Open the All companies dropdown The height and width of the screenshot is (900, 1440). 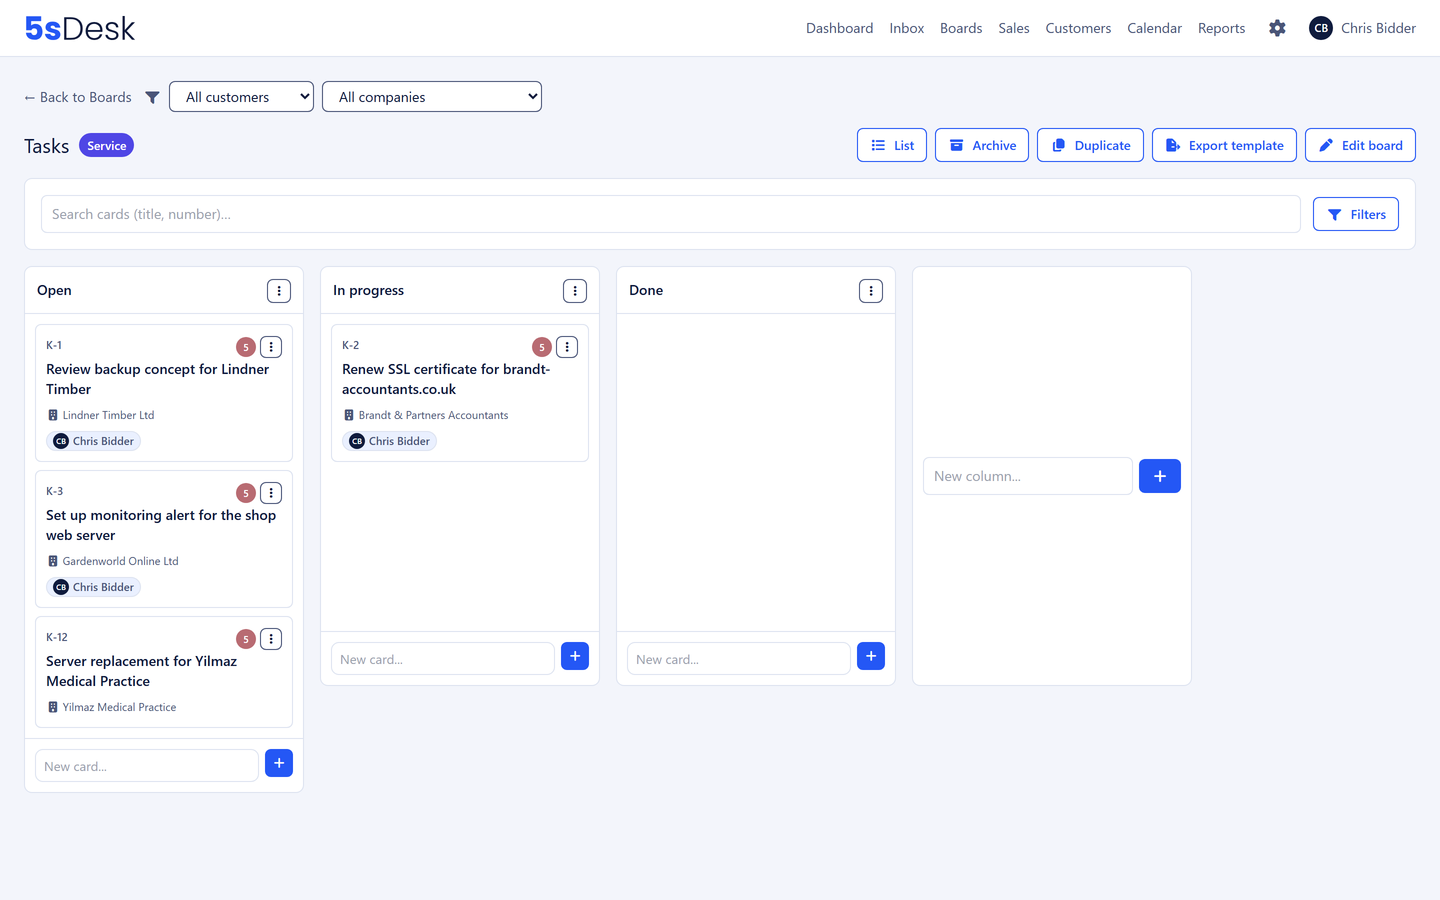[x=432, y=97]
